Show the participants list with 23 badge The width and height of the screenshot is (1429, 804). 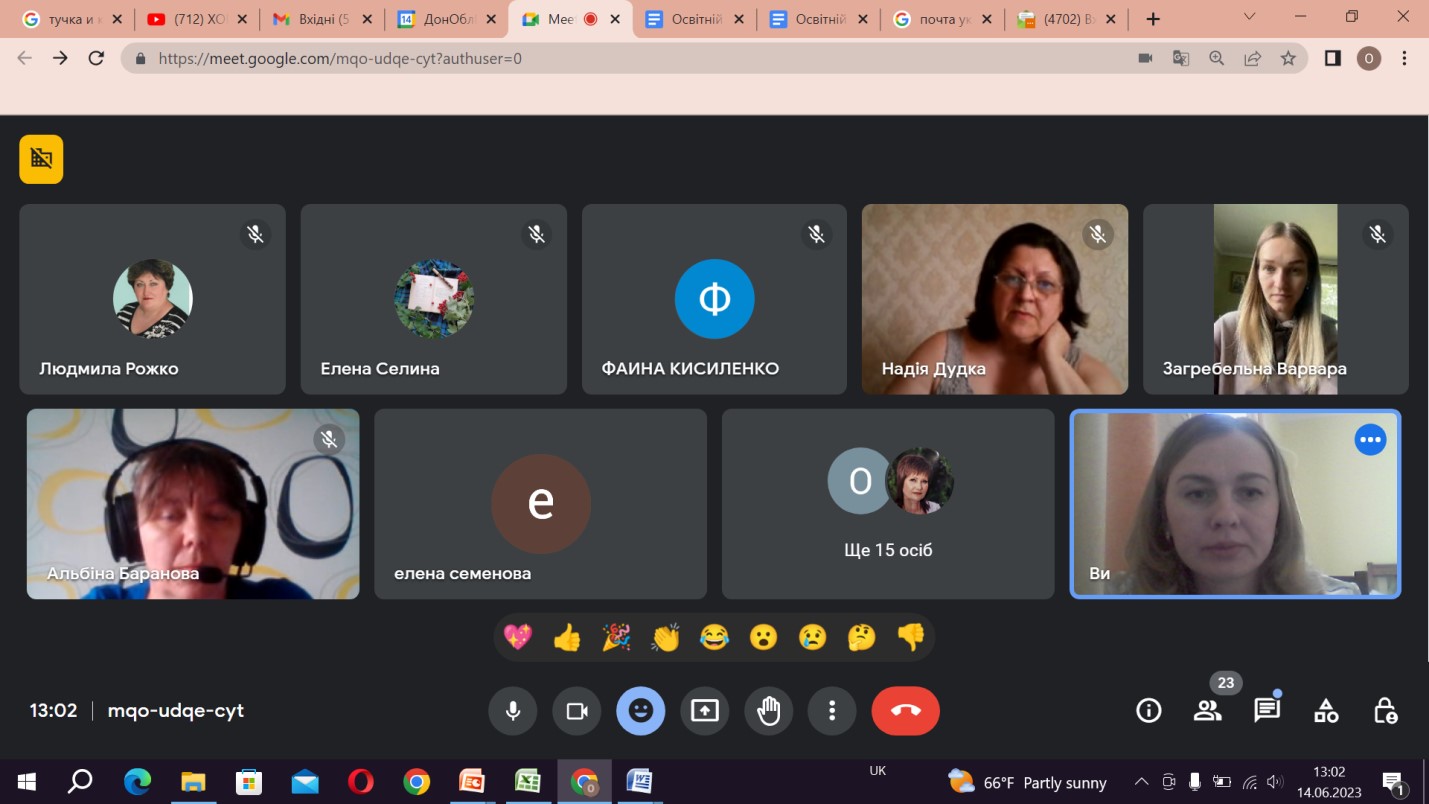pos(1208,711)
